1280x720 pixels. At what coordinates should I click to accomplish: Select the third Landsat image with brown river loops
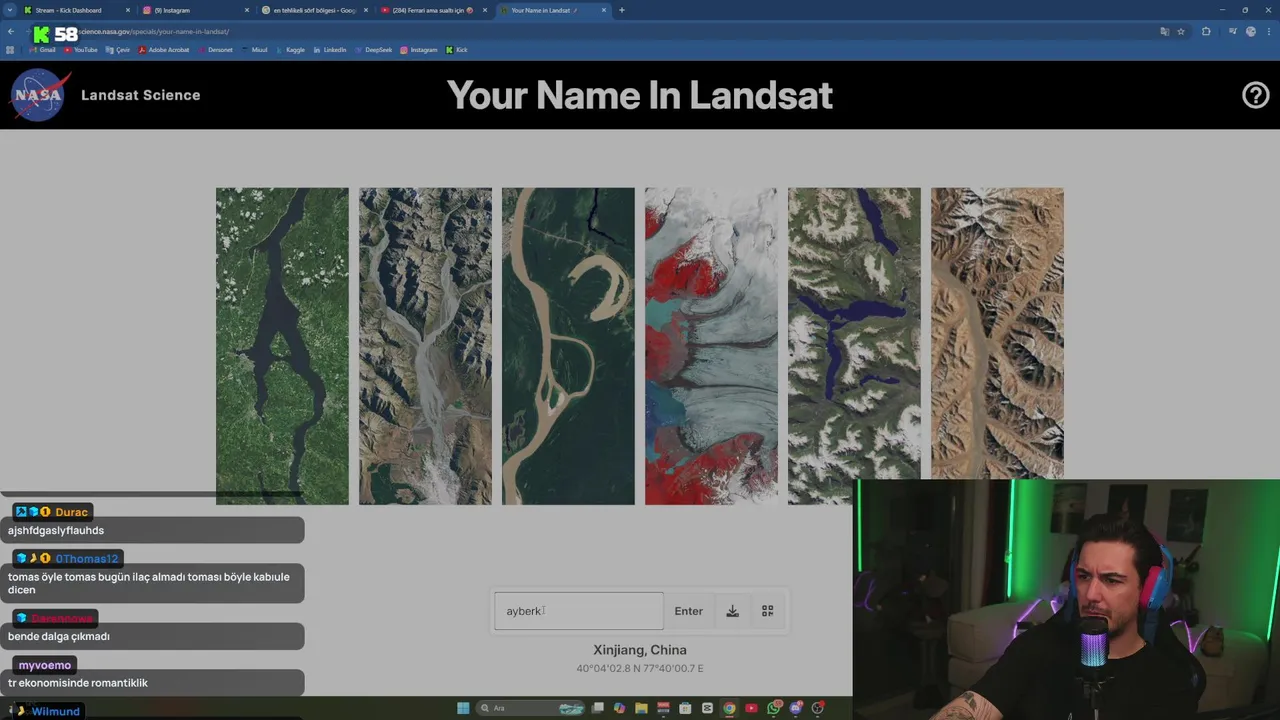568,346
